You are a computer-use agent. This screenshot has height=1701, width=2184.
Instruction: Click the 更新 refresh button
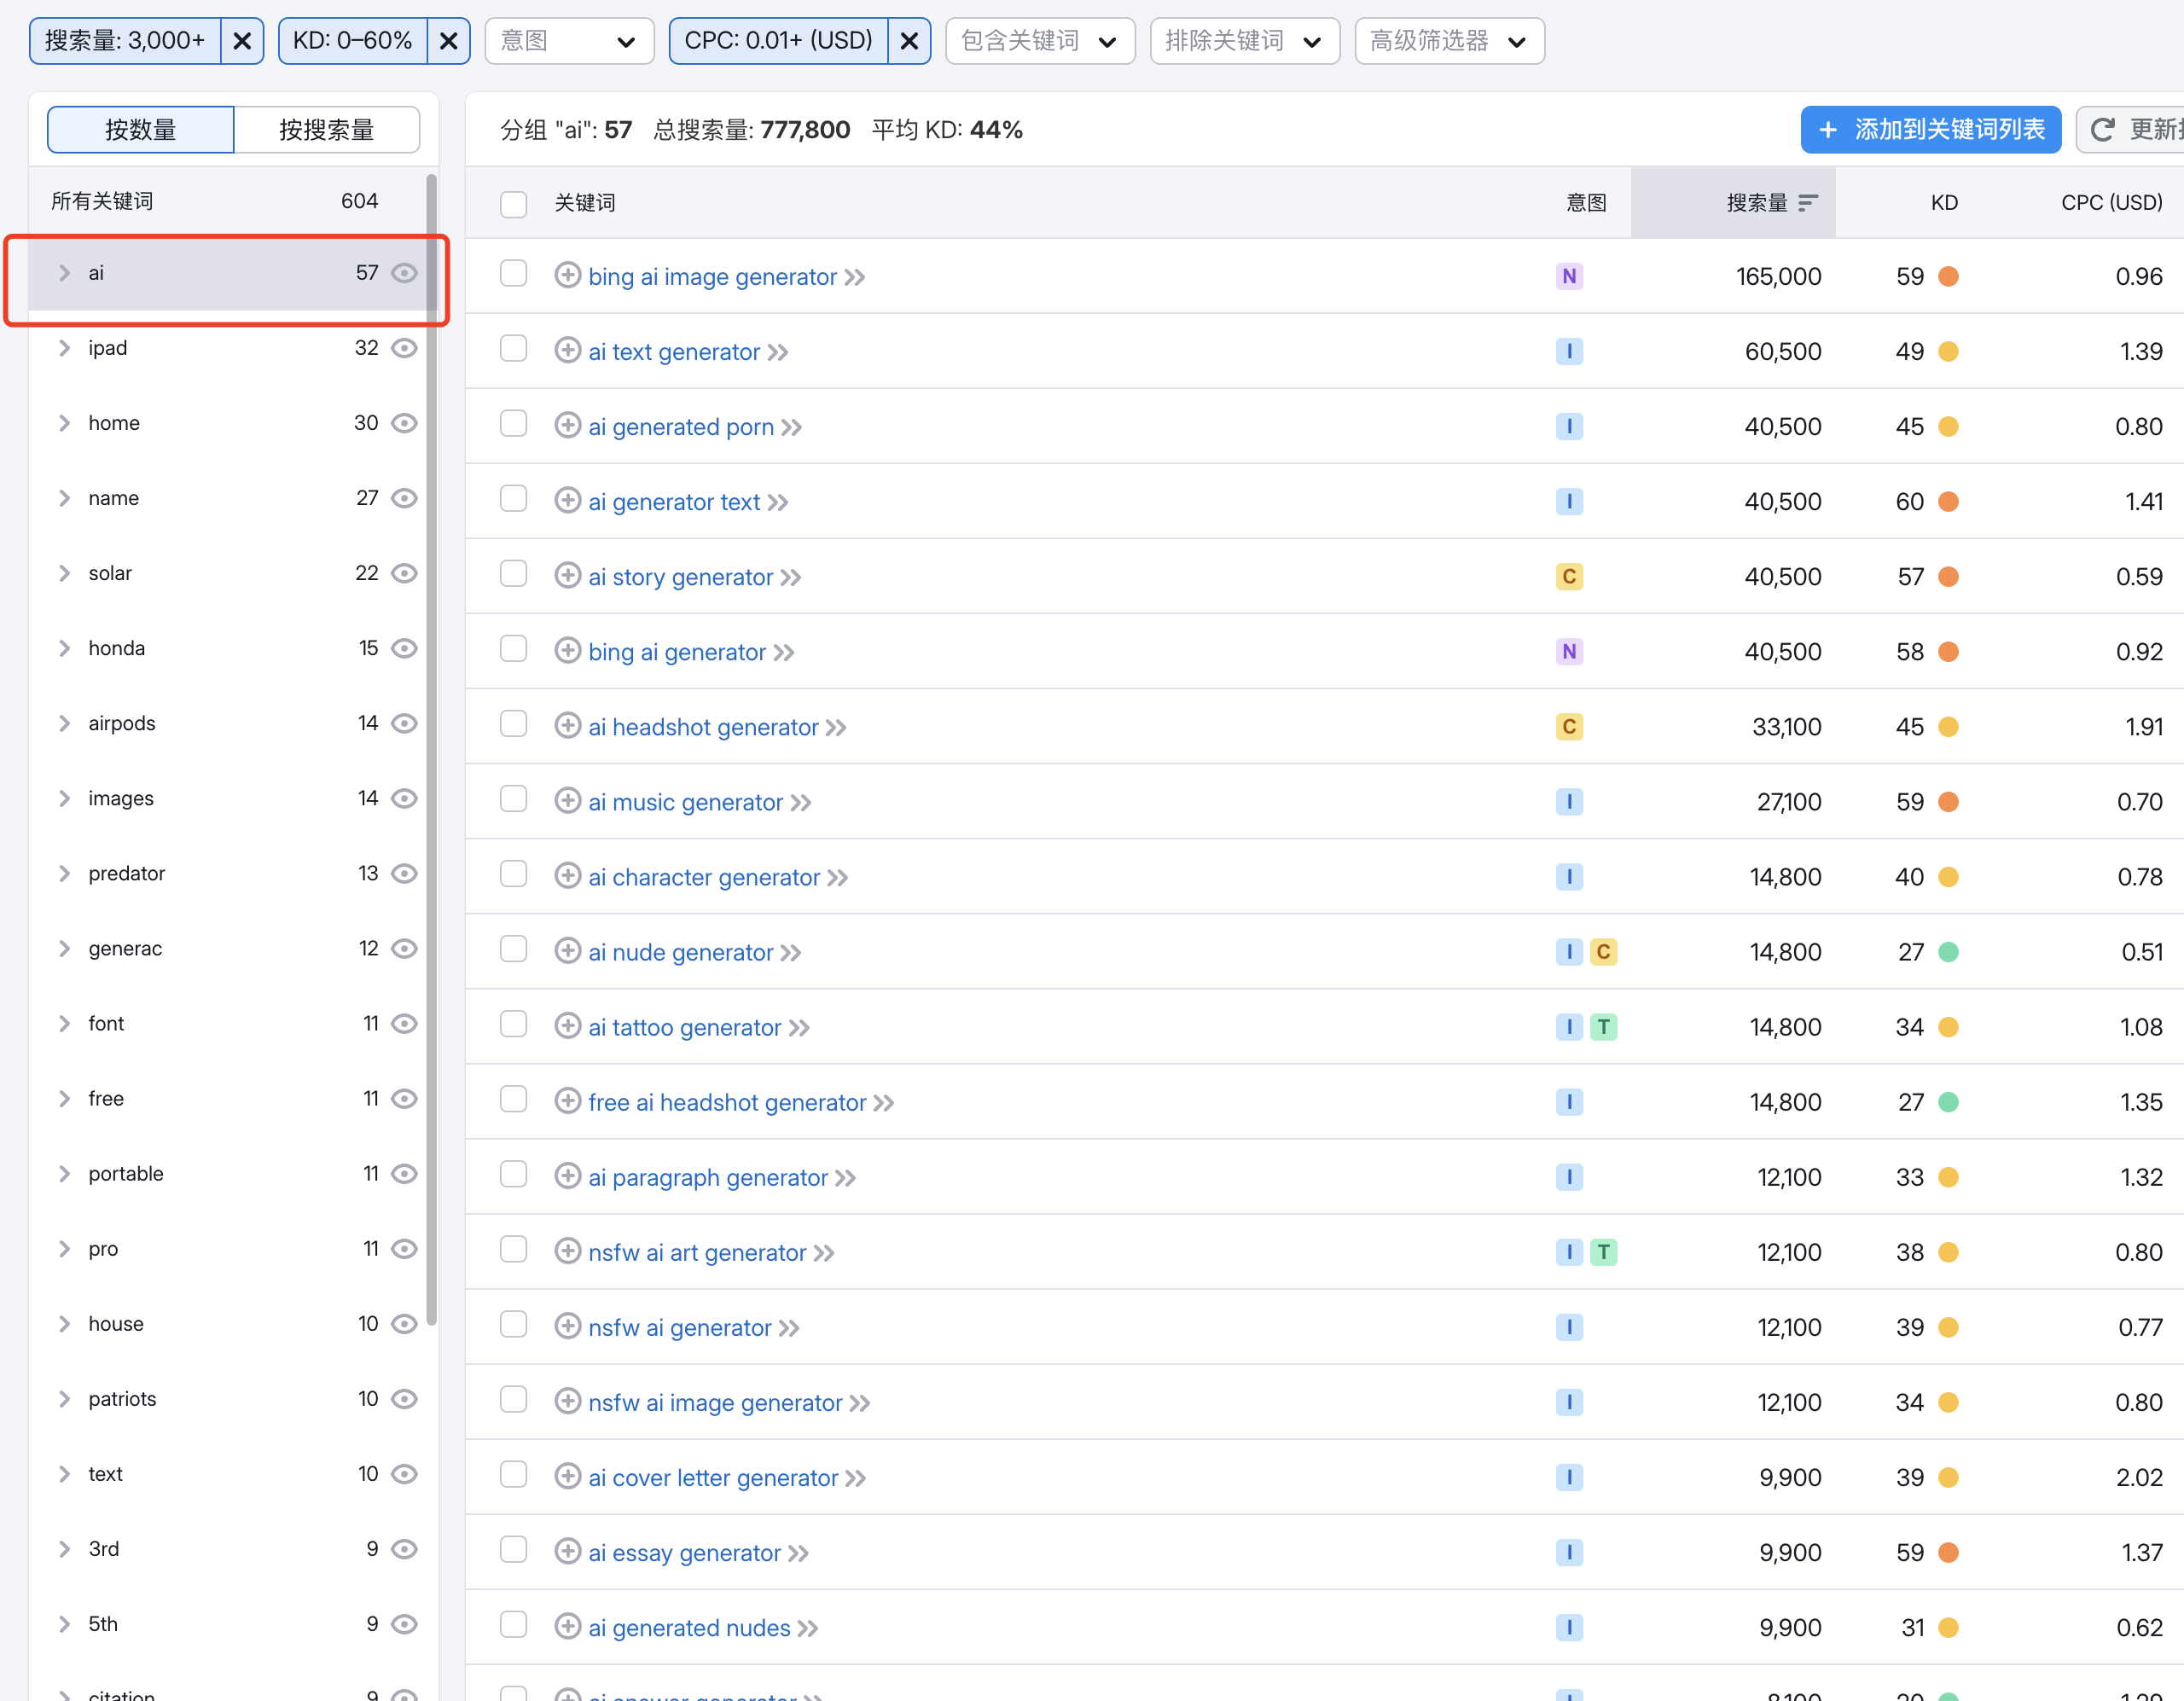tap(2130, 130)
